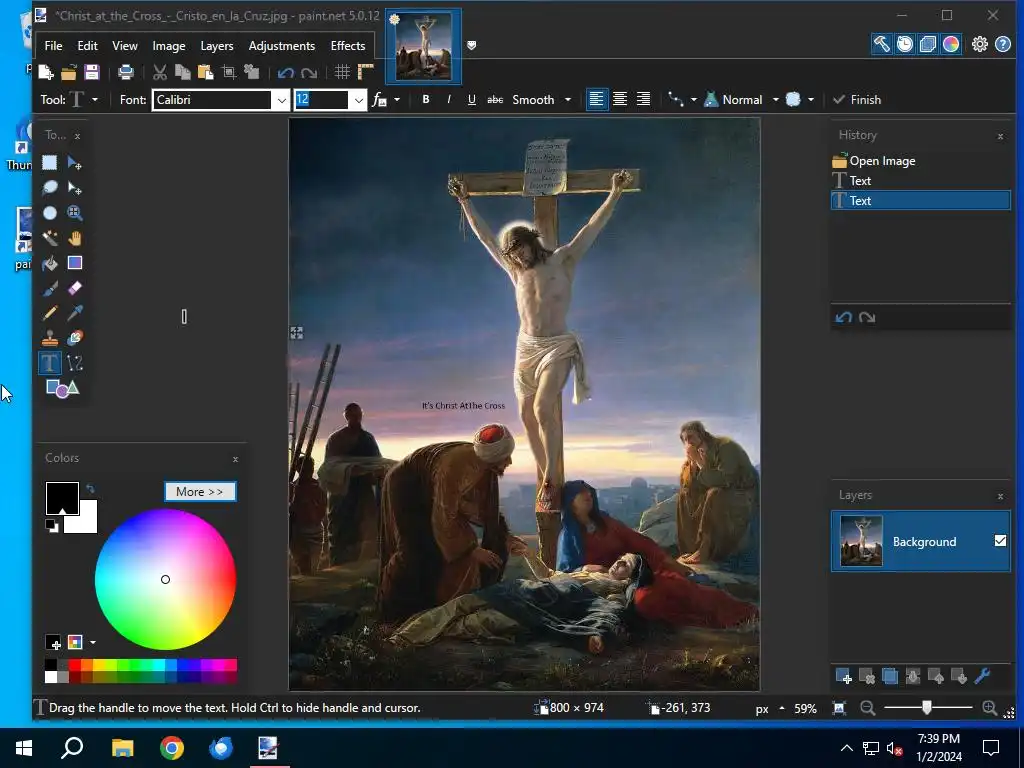This screenshot has width=1024, height=768.
Task: Select the Shapes tool
Action: [62, 389]
